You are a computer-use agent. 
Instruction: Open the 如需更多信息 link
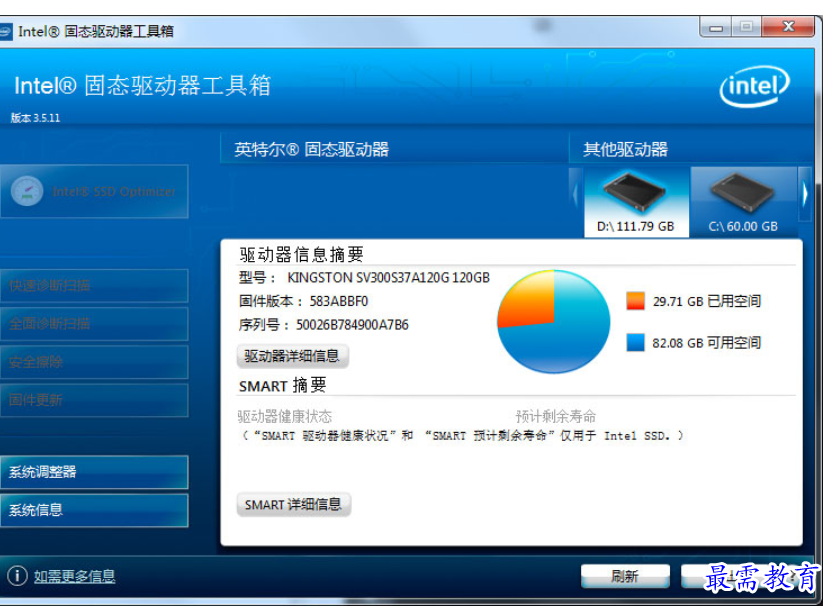pyautogui.click(x=74, y=576)
